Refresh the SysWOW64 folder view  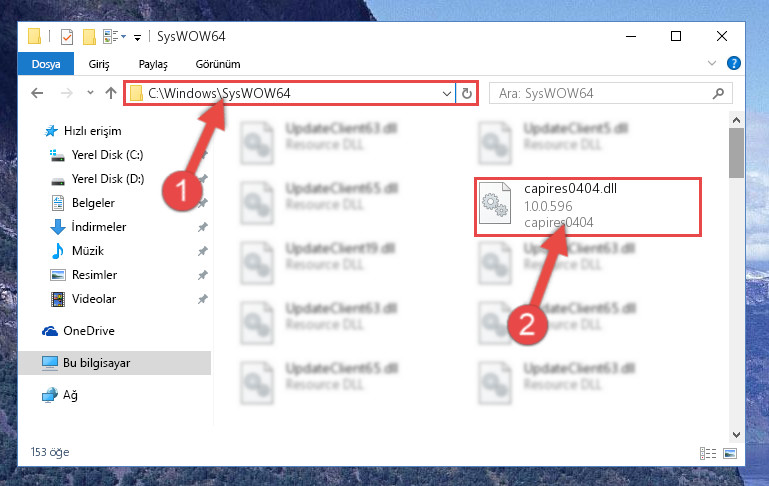[467, 93]
